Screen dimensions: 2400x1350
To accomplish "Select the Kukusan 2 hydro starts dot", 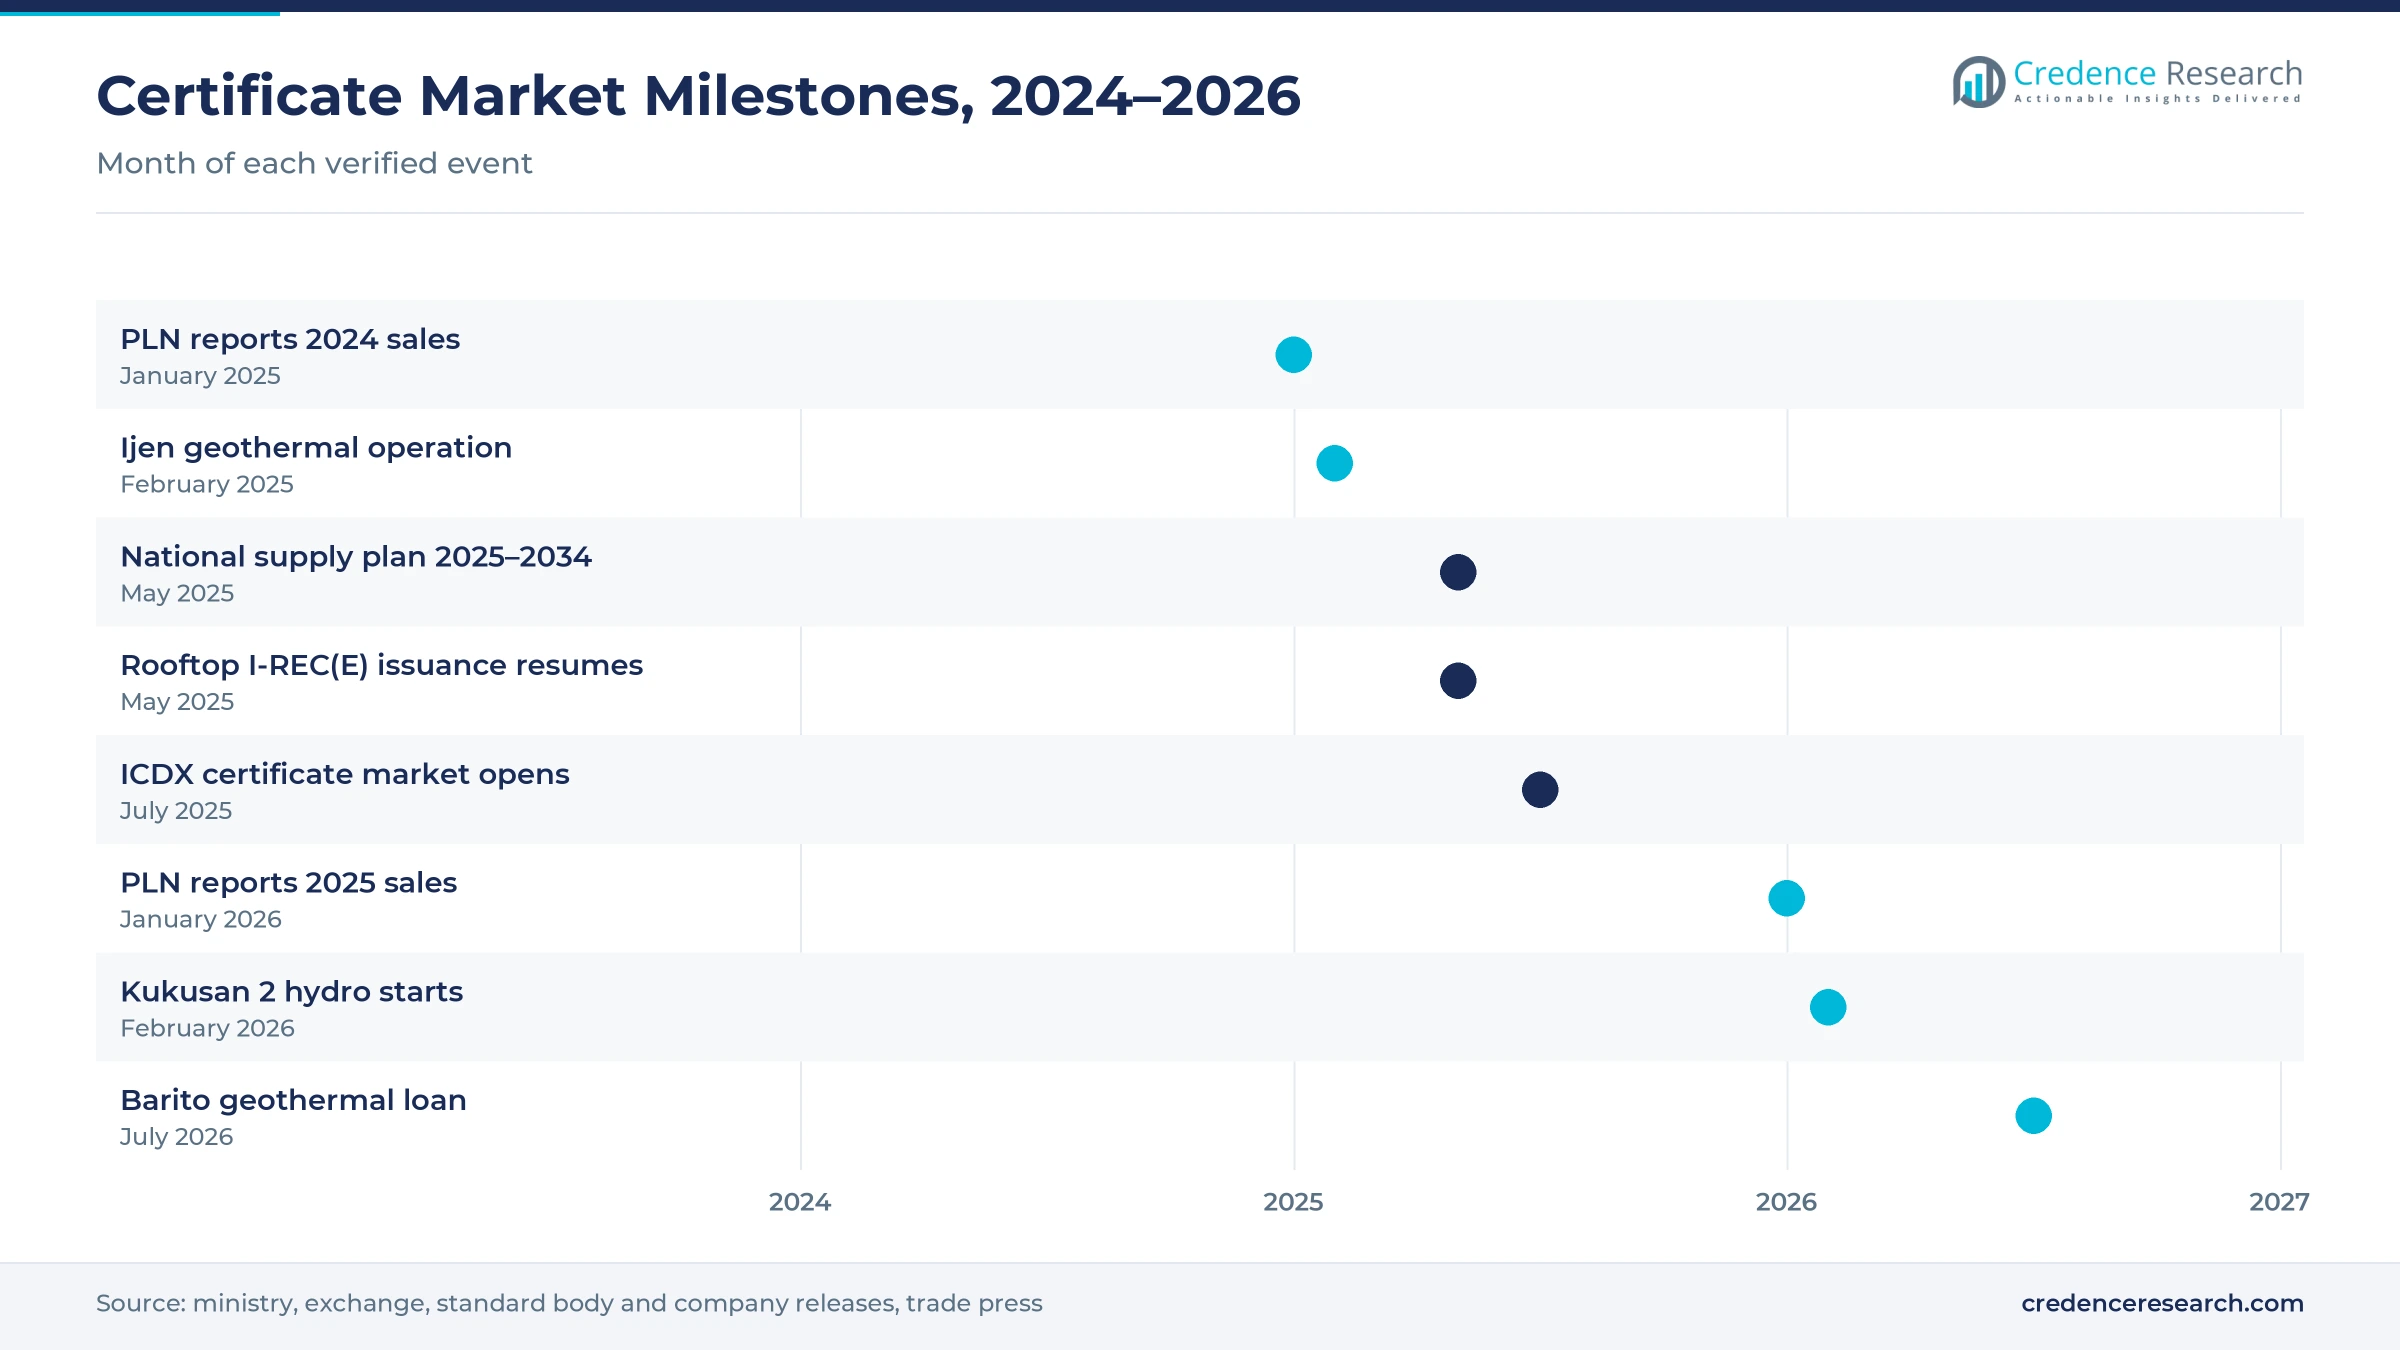I will coord(1828,1007).
